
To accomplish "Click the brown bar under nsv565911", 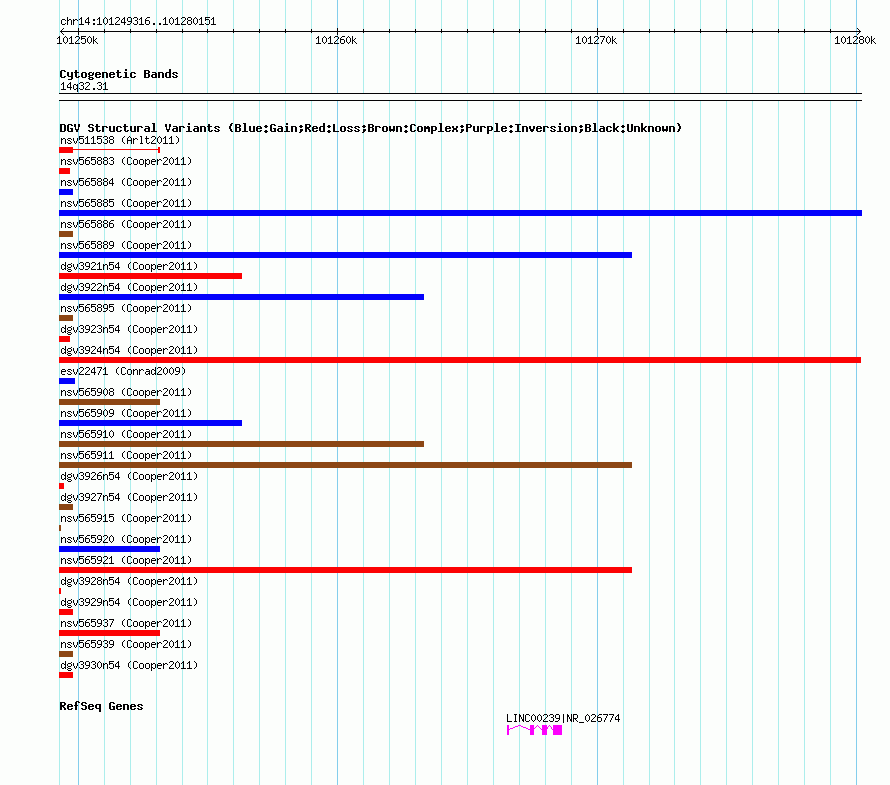I will 345,465.
